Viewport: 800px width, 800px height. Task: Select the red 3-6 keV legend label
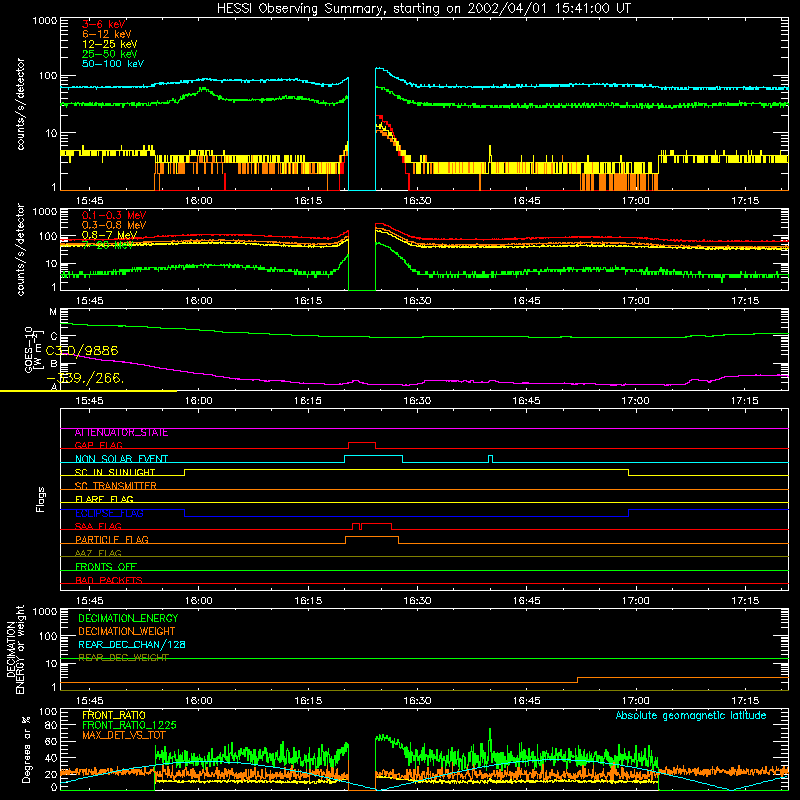(104, 24)
